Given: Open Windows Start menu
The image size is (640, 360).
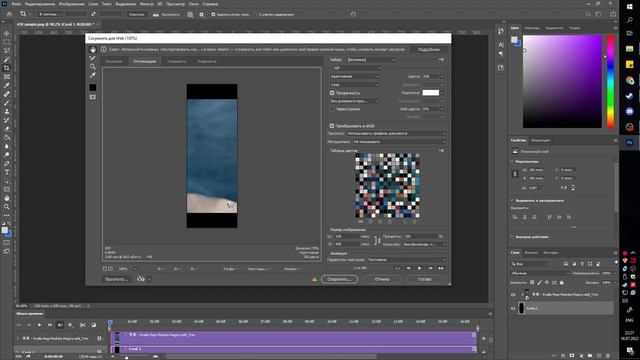Looking at the screenshot, I should 629,7.
